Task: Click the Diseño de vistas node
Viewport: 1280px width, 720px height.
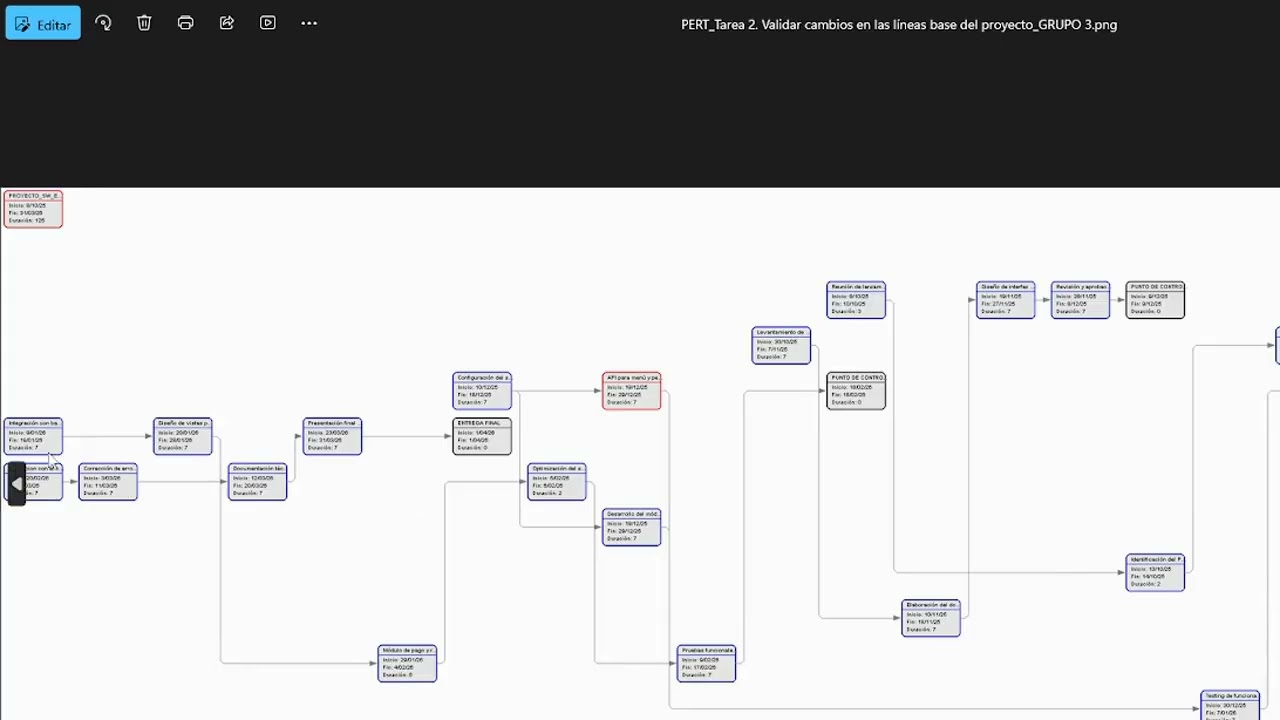Action: [x=183, y=436]
